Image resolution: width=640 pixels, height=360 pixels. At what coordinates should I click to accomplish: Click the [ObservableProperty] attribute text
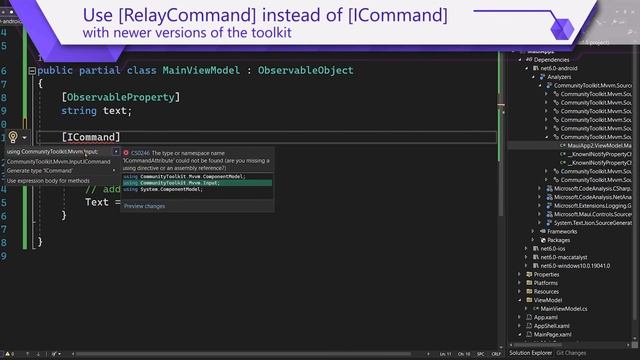[120, 97]
